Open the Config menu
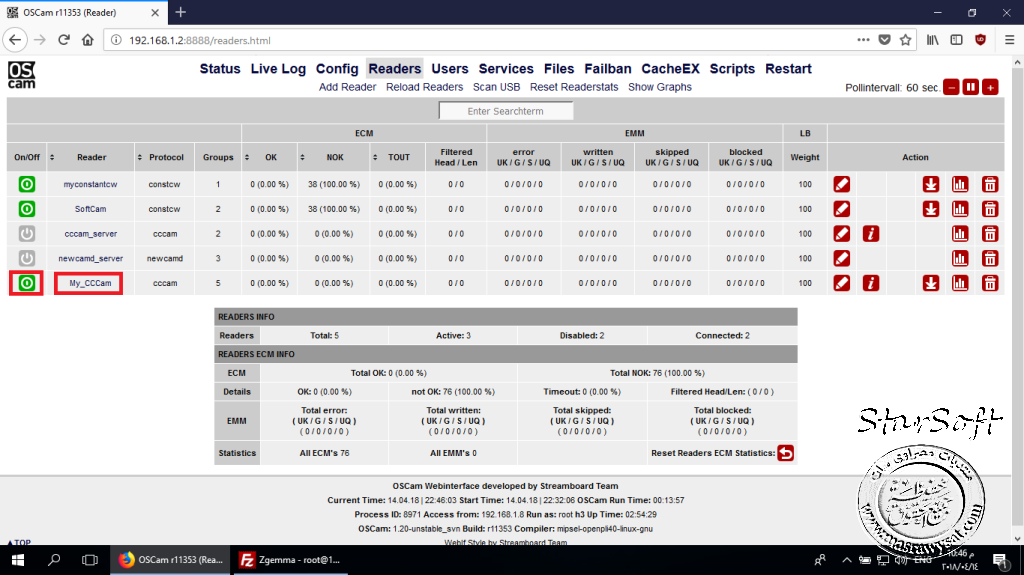This screenshot has height=575, width=1024. (337, 69)
